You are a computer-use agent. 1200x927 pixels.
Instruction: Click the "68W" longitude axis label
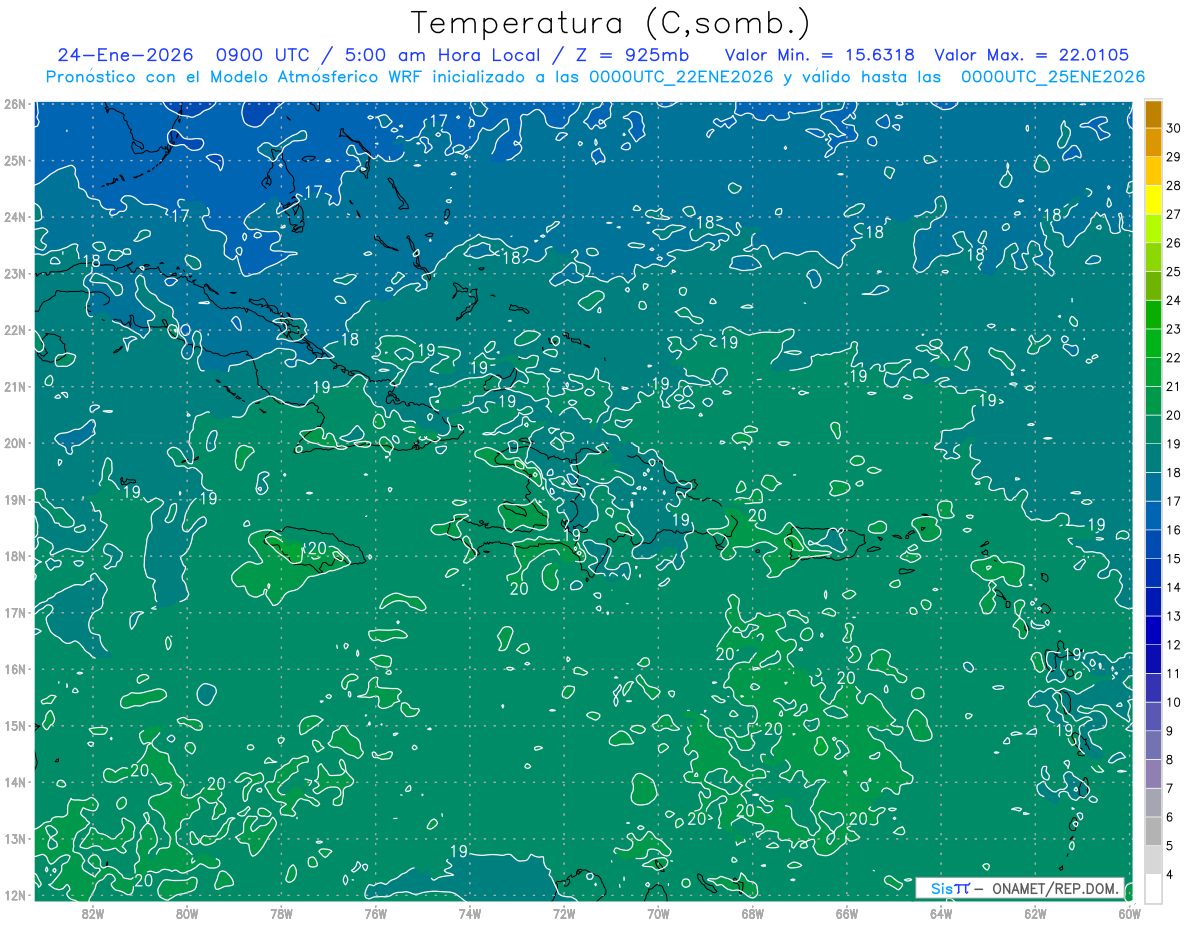[x=753, y=912]
